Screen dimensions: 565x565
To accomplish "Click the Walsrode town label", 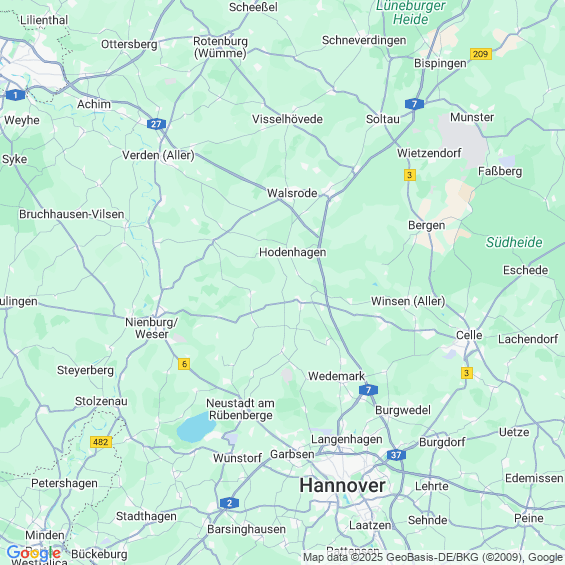I will (292, 193).
